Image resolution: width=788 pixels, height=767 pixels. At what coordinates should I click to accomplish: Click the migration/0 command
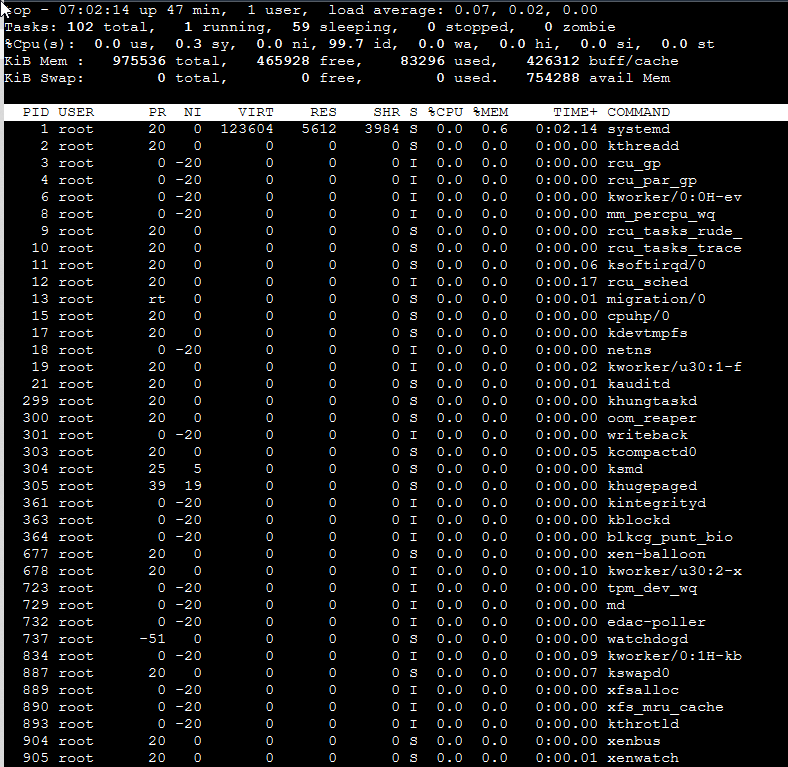656,299
